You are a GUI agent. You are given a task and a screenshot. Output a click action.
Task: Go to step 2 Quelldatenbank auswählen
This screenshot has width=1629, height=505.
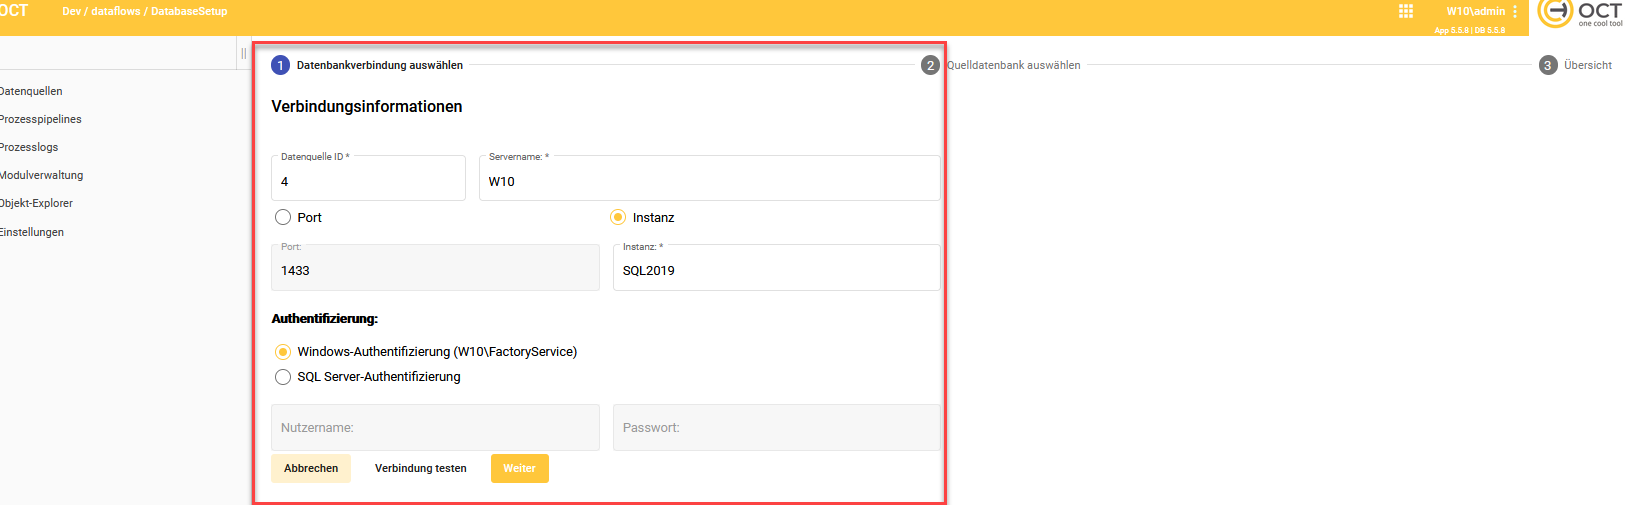point(931,65)
